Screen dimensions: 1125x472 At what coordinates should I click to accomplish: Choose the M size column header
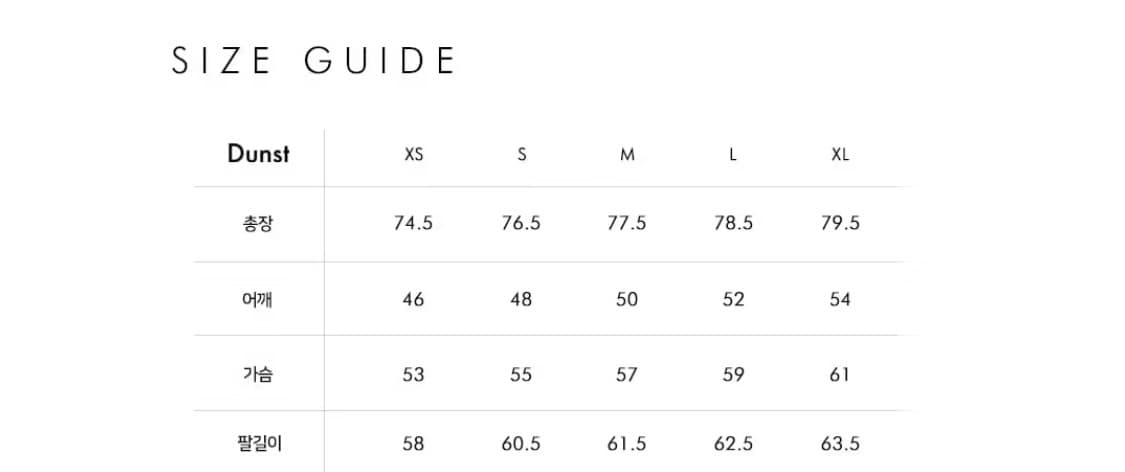point(627,156)
